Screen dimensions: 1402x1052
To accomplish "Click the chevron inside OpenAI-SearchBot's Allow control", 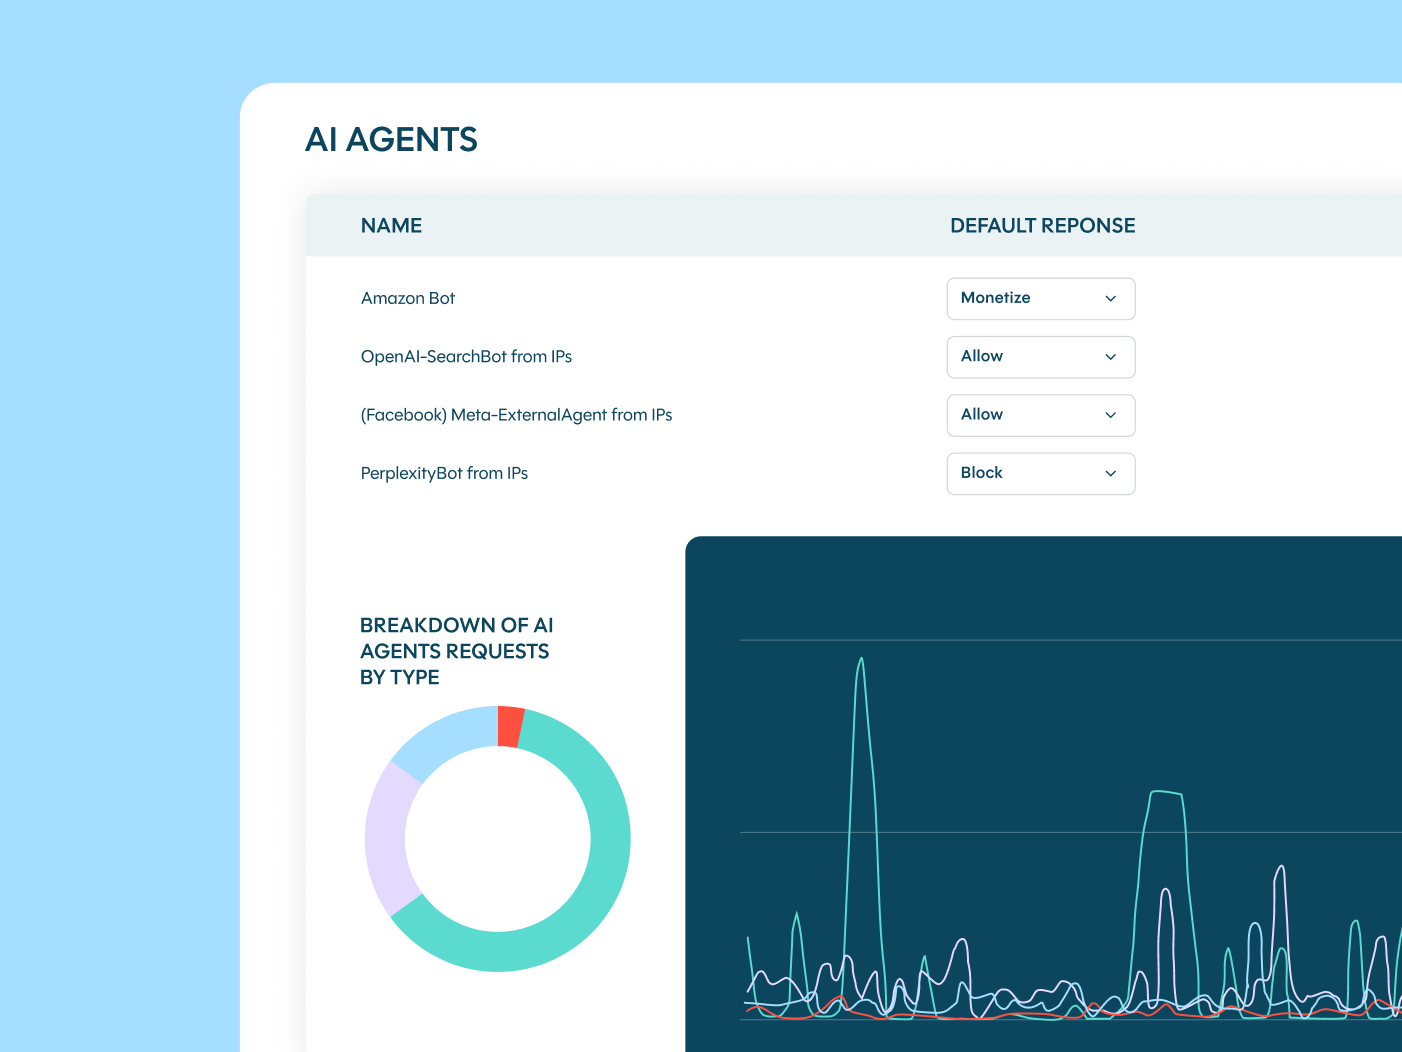I will pos(1110,357).
